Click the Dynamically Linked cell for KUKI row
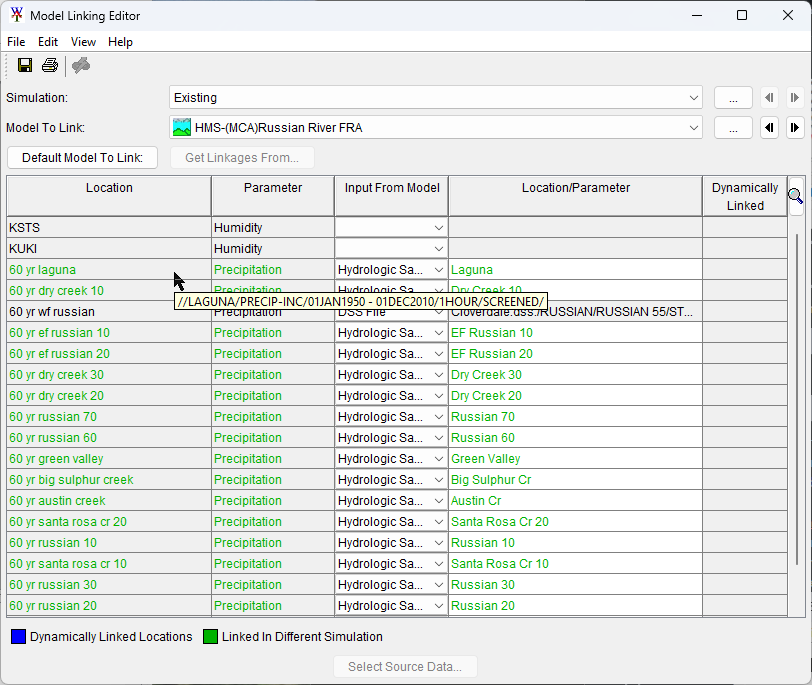 click(744, 249)
